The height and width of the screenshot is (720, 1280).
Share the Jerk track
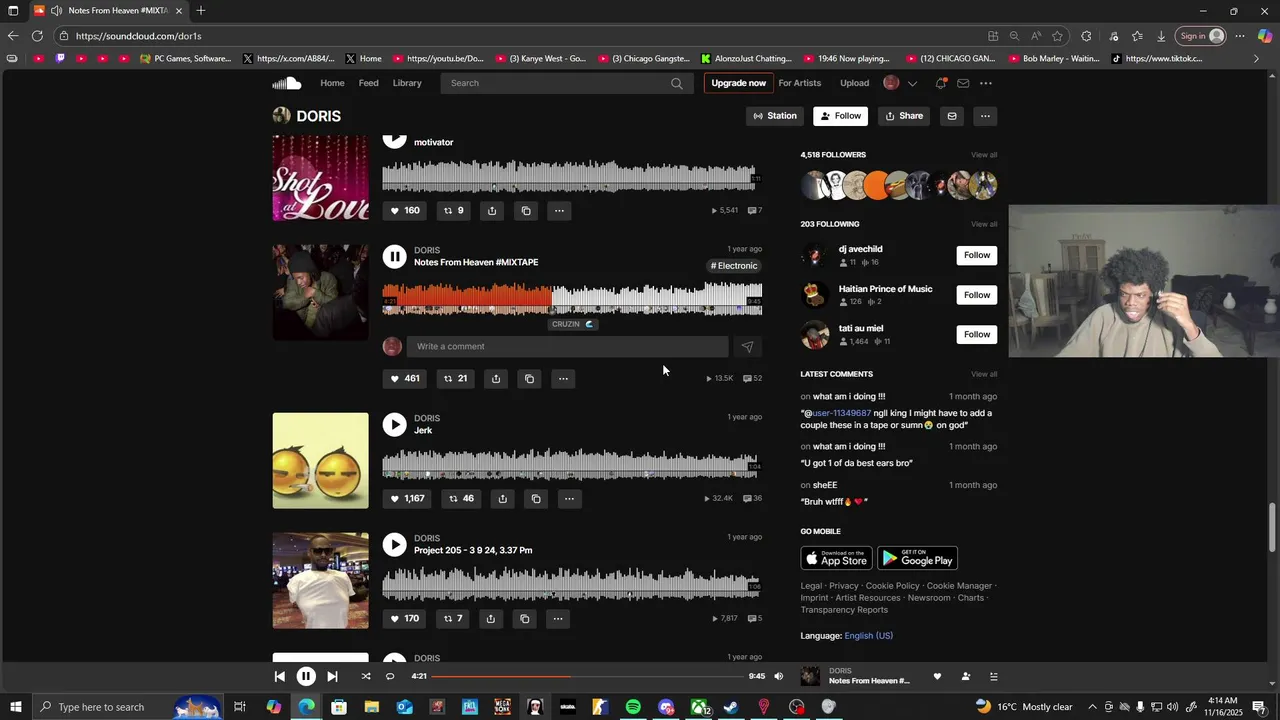click(502, 498)
